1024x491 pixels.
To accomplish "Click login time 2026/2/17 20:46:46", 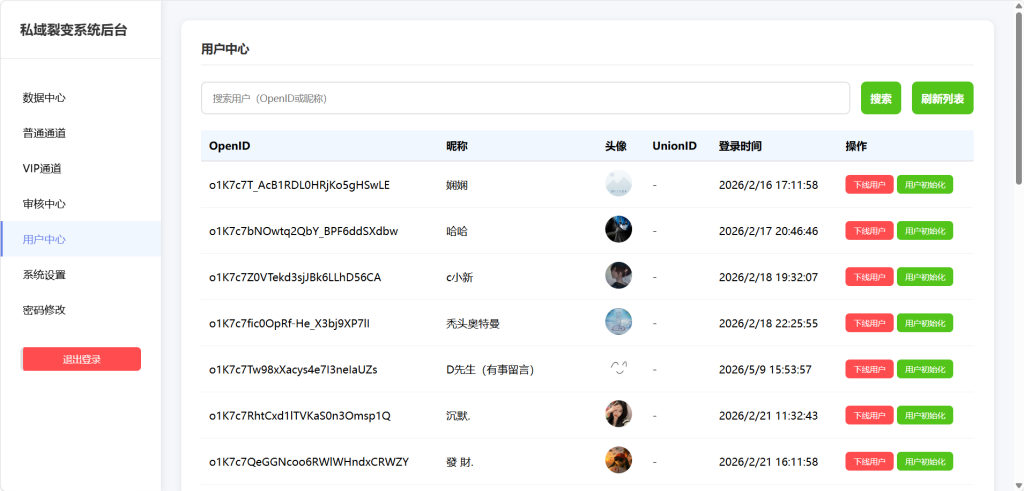I will point(769,231).
